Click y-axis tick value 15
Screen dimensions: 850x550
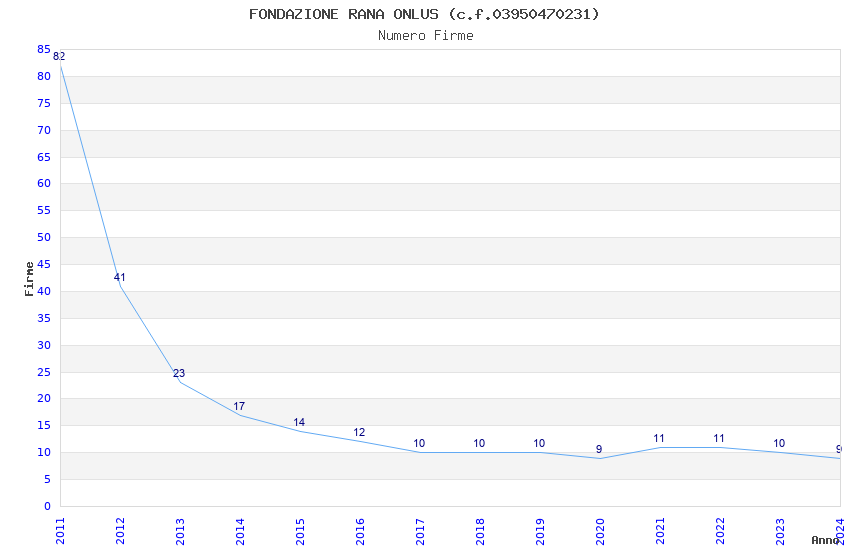[x=44, y=425]
